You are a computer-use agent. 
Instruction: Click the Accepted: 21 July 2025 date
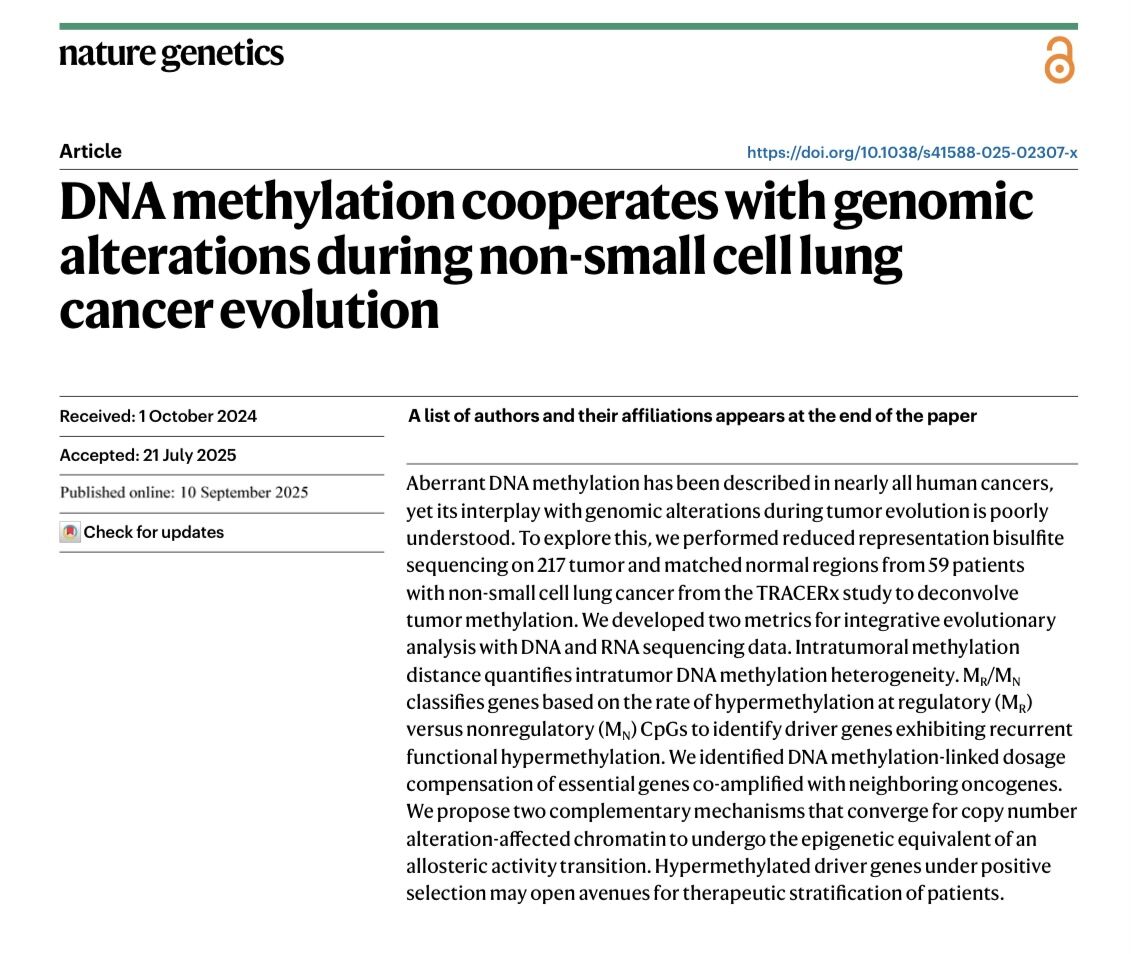coord(148,455)
